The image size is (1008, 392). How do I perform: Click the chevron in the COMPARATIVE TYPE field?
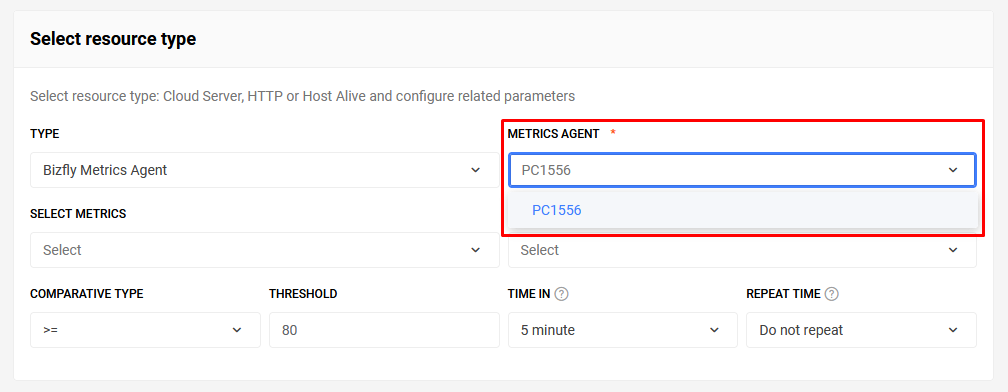pyautogui.click(x=237, y=330)
